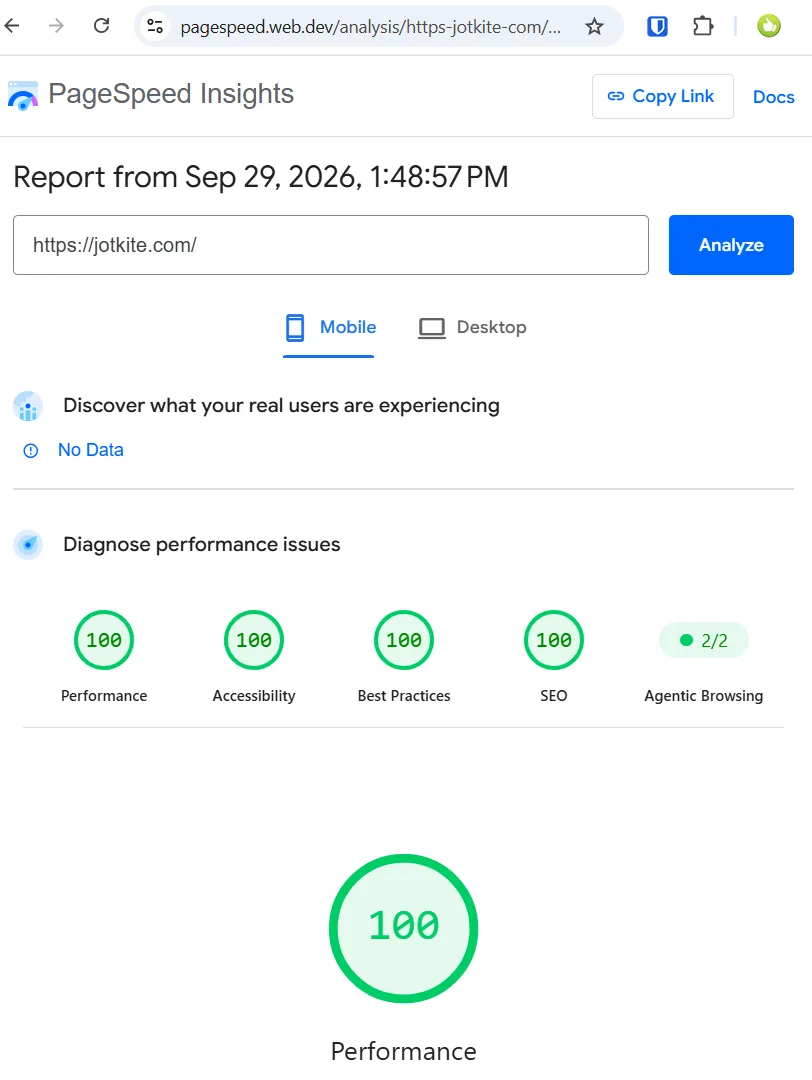Viewport: 812px width, 1080px height.
Task: Open the Extensions puzzle piece icon
Action: [702, 27]
